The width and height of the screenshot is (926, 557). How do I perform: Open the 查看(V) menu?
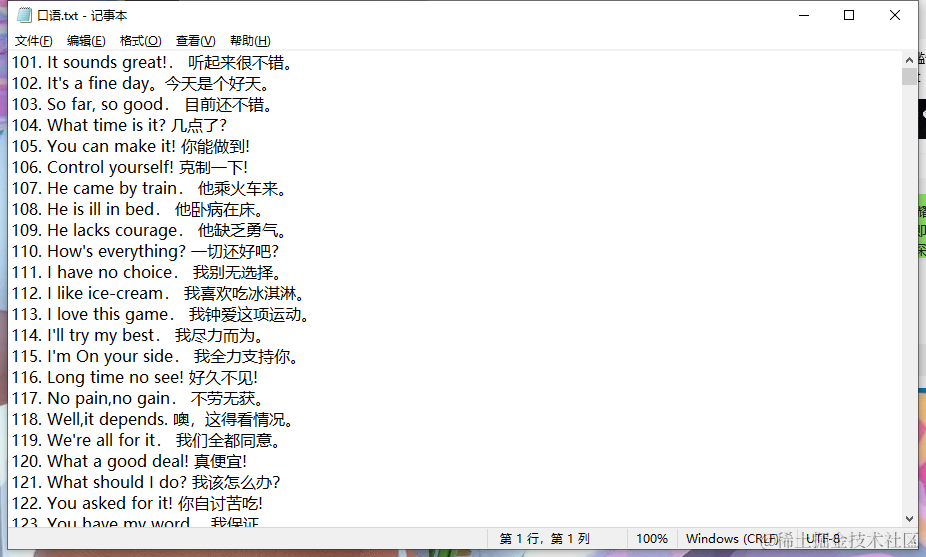tap(195, 41)
